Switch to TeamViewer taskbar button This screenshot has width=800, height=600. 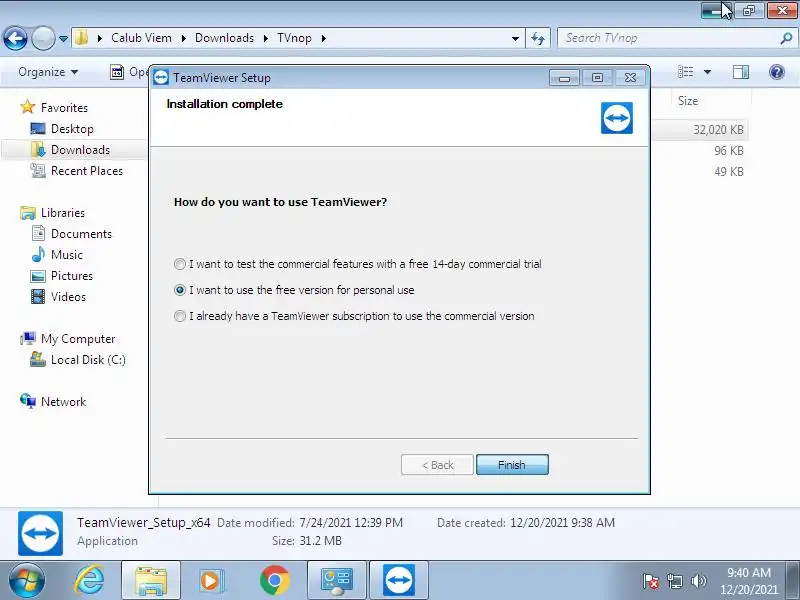399,580
